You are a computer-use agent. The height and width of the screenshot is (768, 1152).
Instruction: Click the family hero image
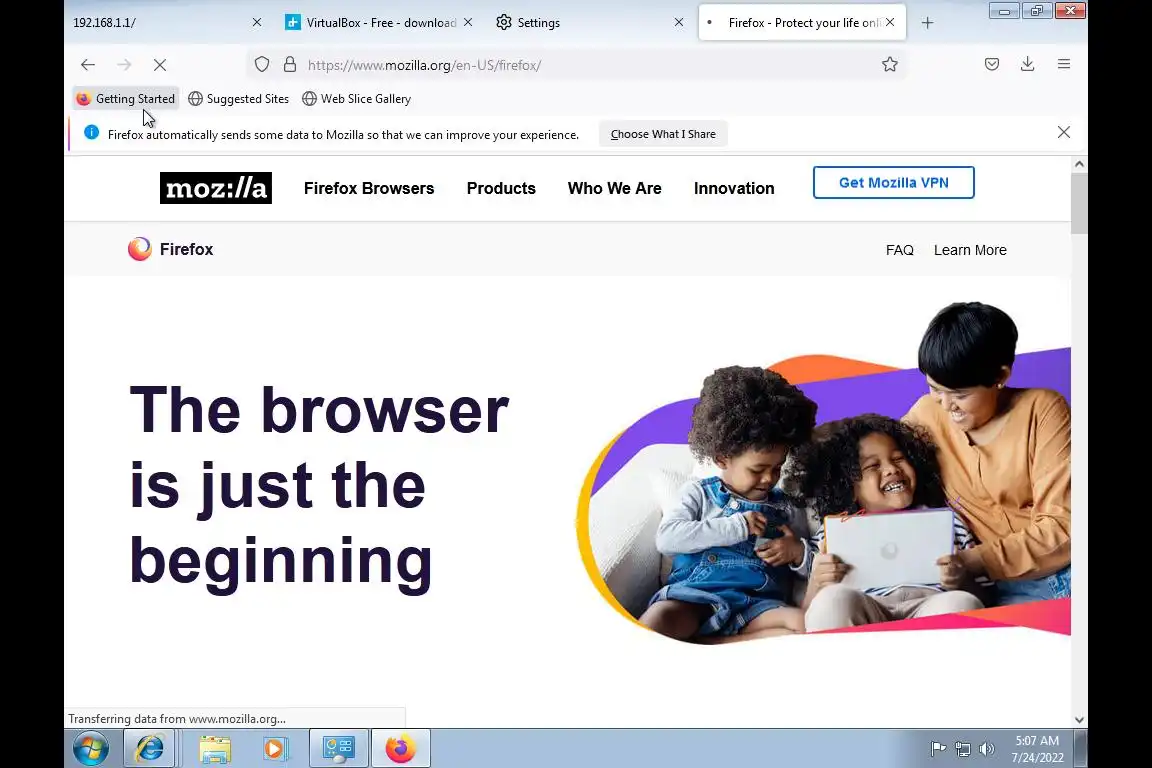pyautogui.click(x=823, y=474)
